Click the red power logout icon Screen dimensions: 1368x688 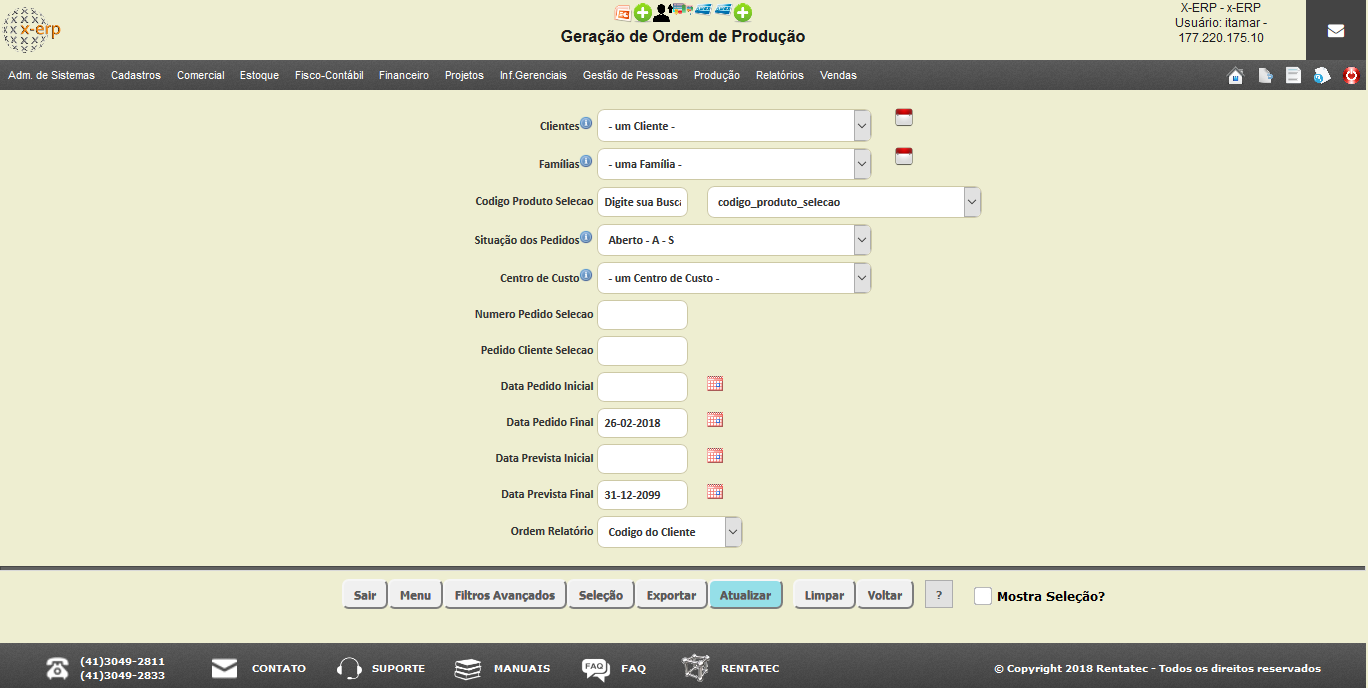click(1351, 75)
